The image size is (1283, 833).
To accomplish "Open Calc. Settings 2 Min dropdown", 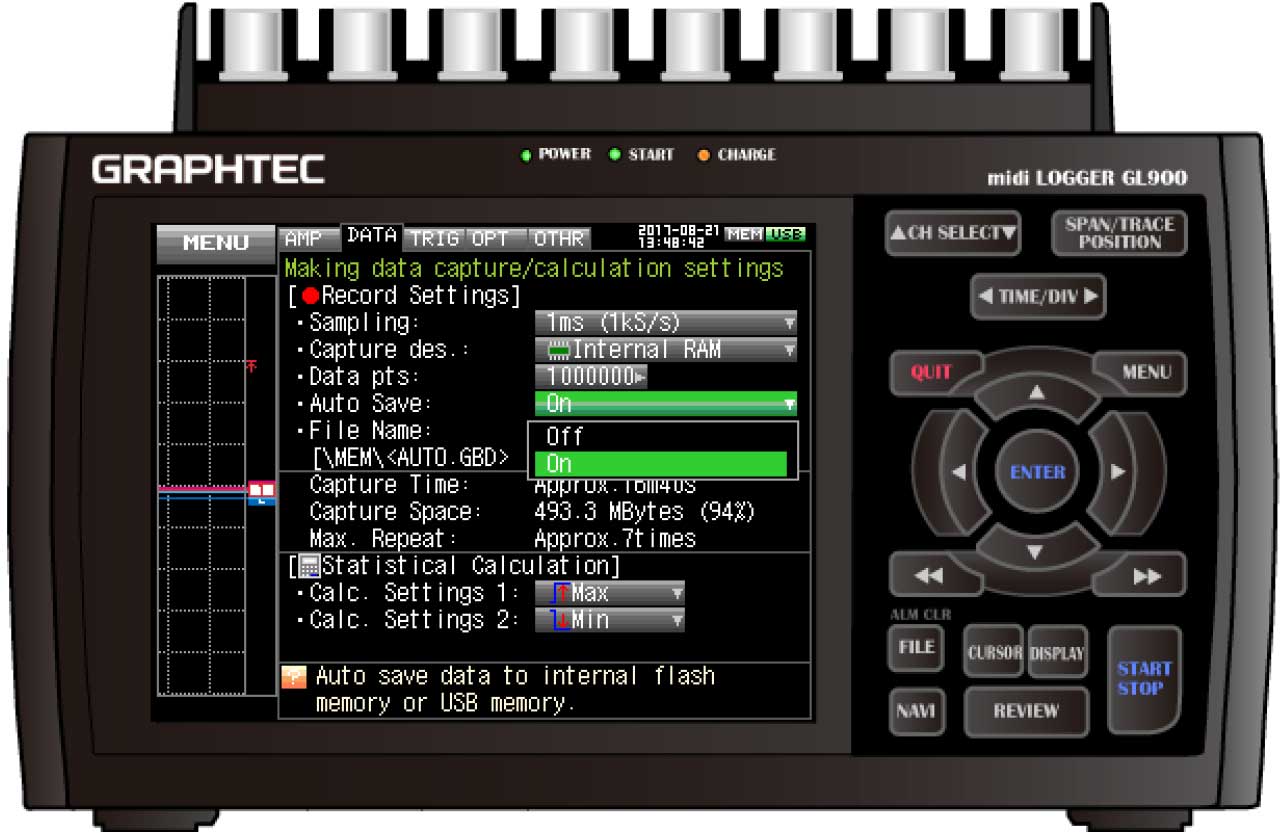I will [x=609, y=620].
